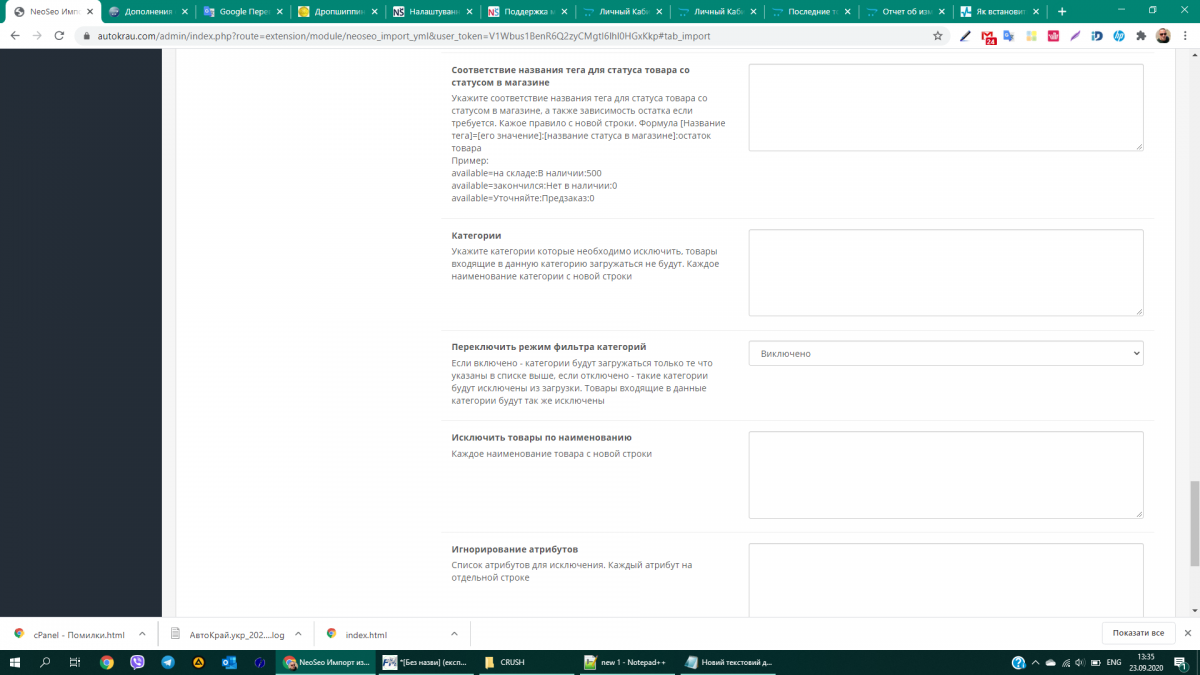Go back using the browser back arrow
The image size is (1200, 675).
pos(14,35)
